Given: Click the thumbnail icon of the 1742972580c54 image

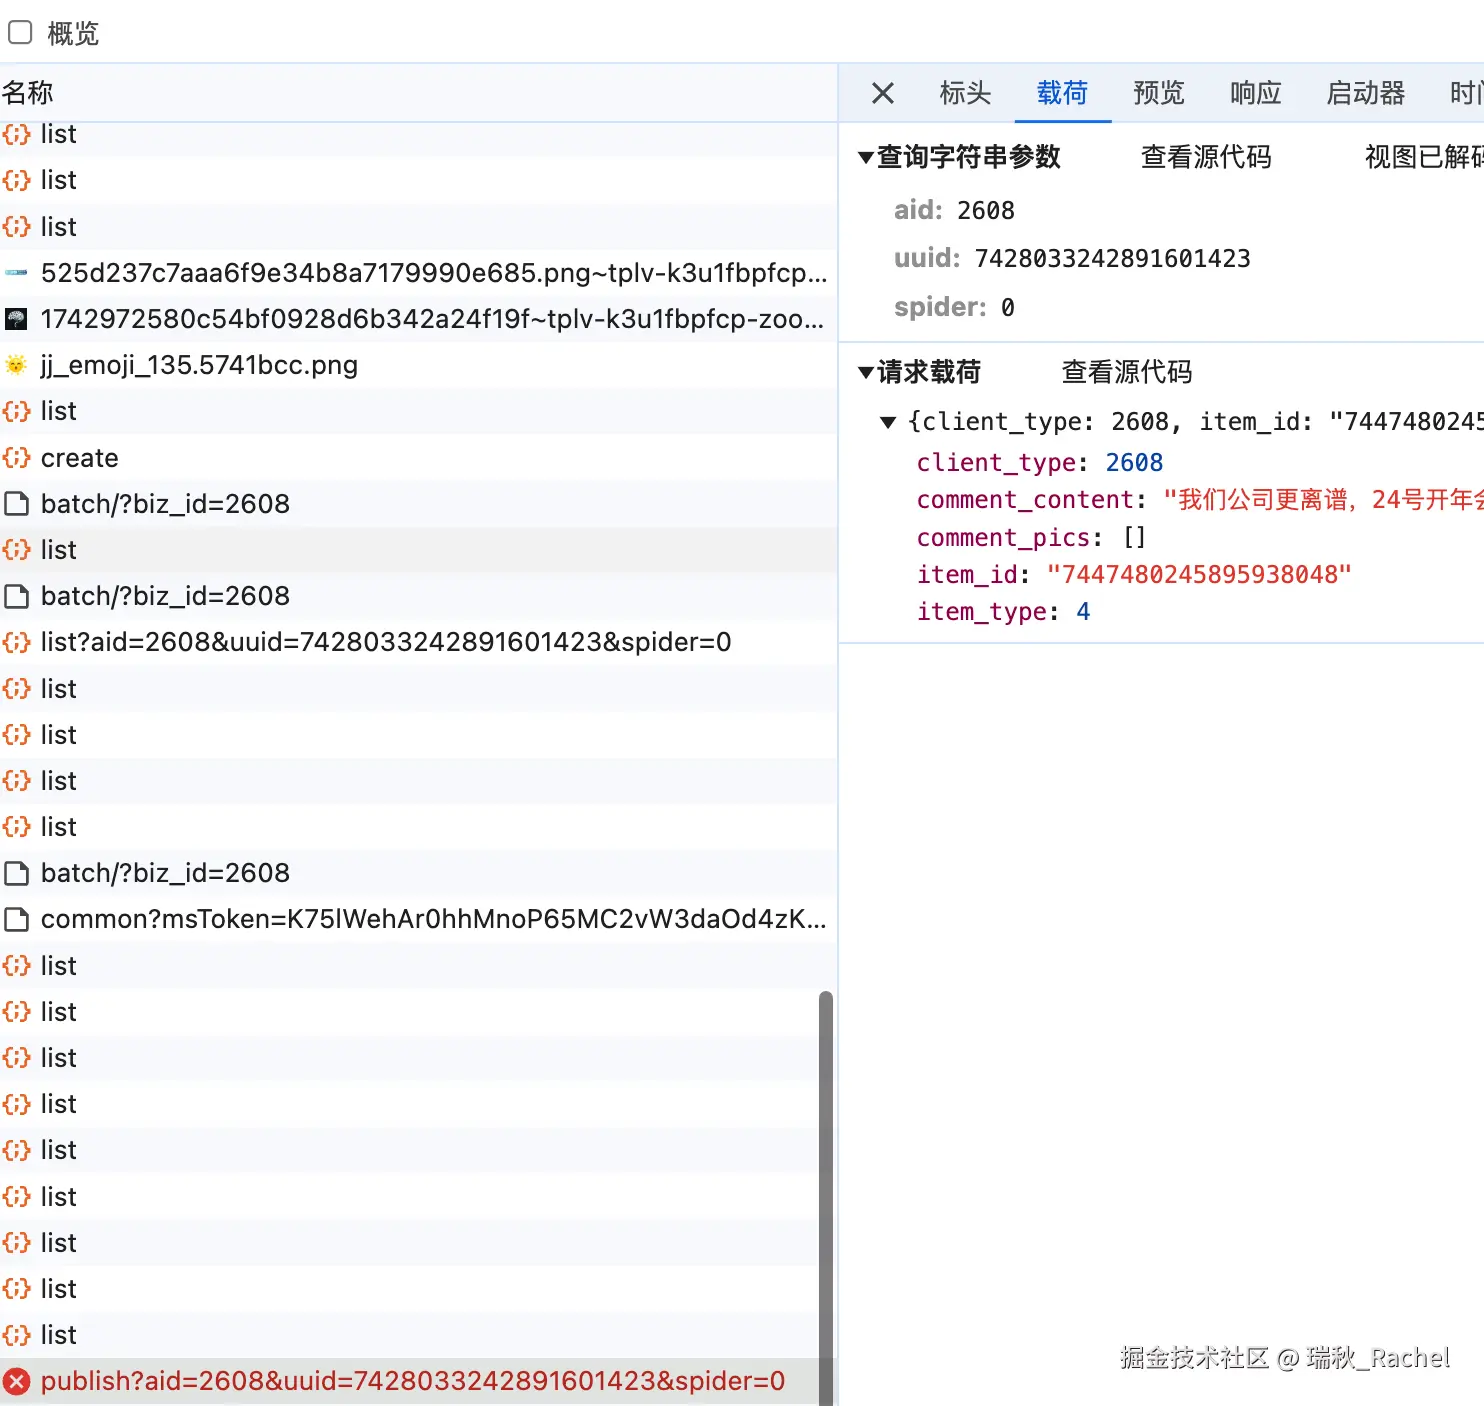Looking at the screenshot, I should (x=17, y=319).
